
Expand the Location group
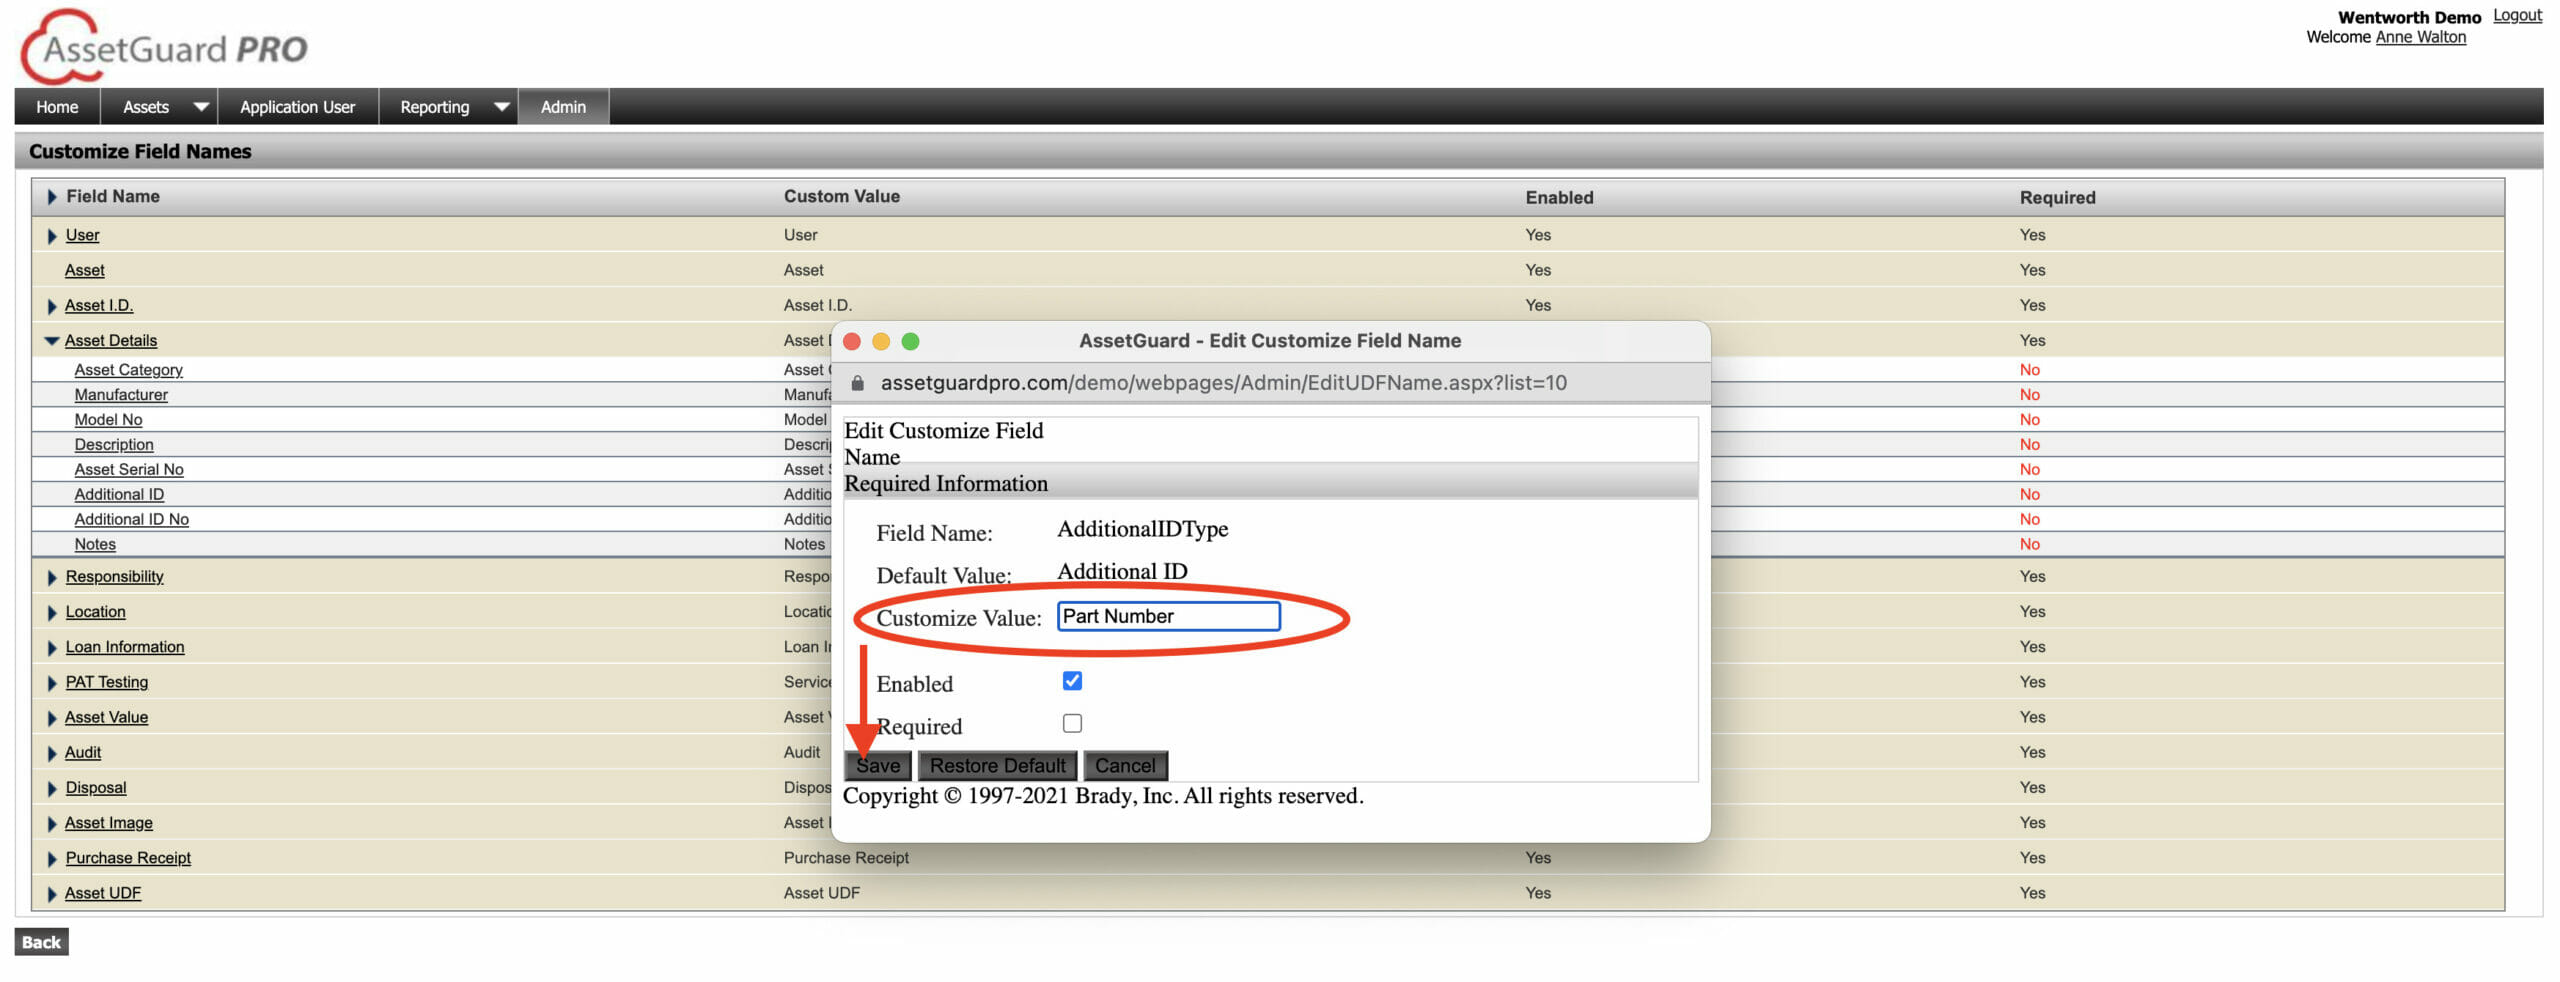pyautogui.click(x=52, y=613)
